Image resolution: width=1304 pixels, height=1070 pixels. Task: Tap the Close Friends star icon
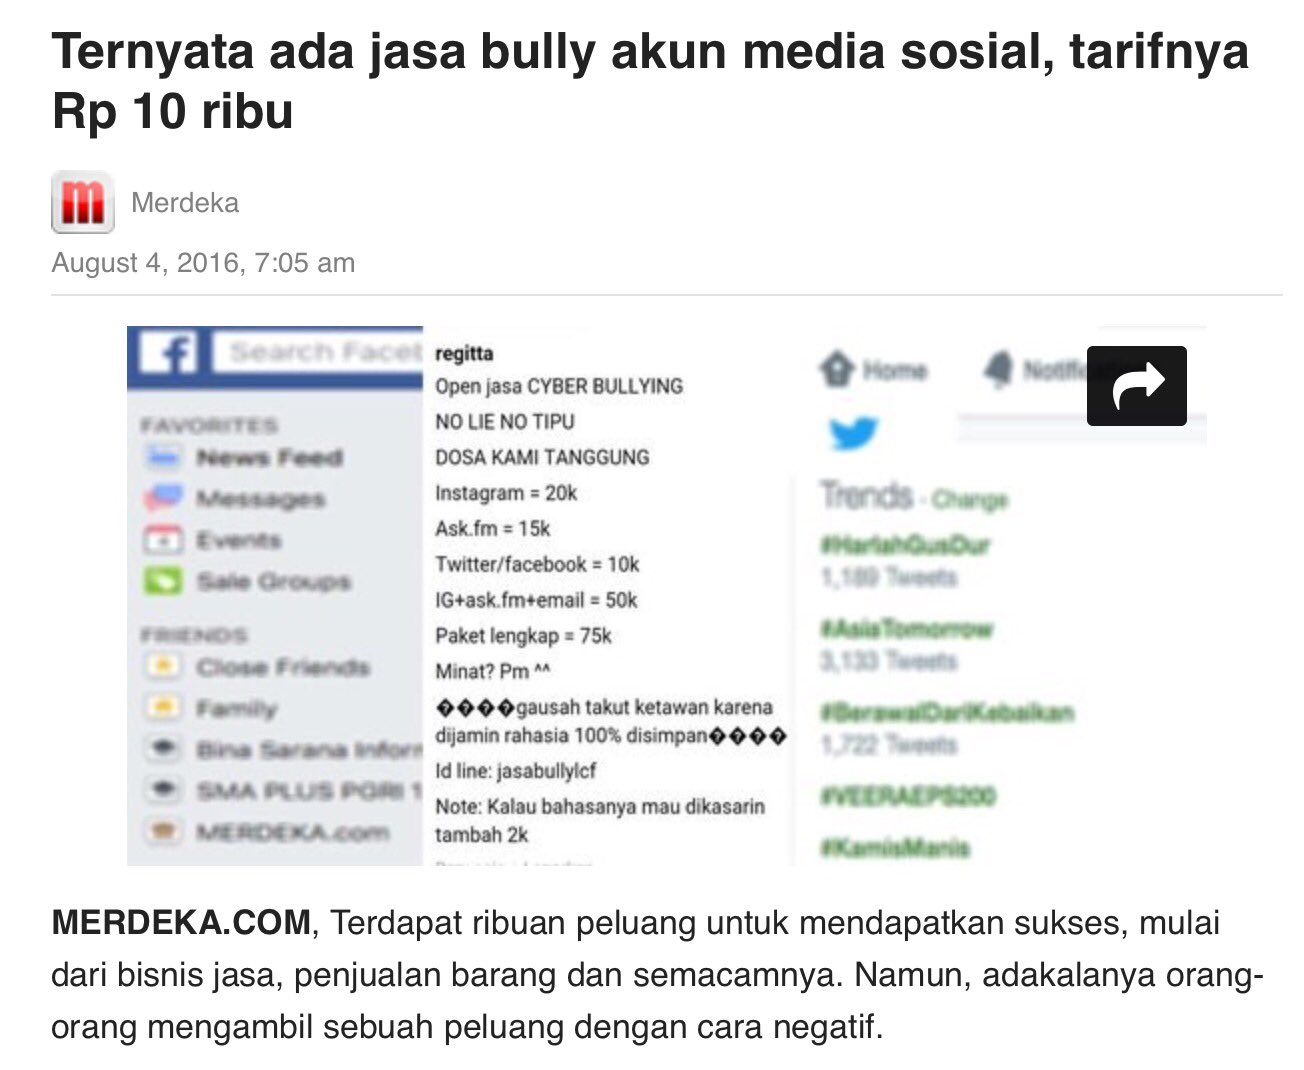pos(163,666)
